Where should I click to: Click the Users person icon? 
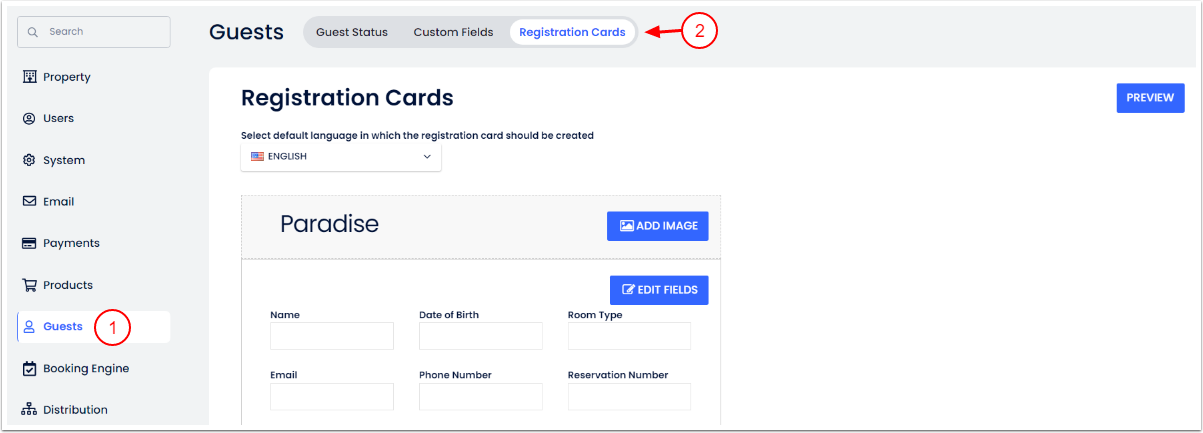[29, 118]
